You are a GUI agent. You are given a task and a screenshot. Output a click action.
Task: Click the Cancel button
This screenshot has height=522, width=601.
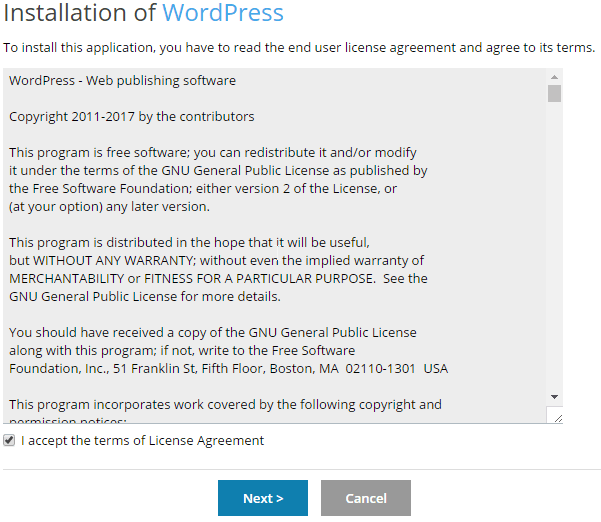366,498
